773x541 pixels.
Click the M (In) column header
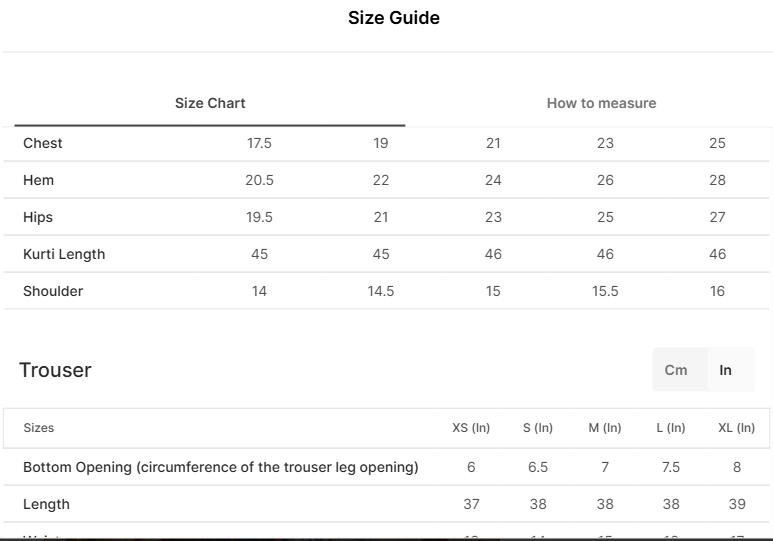(x=605, y=428)
